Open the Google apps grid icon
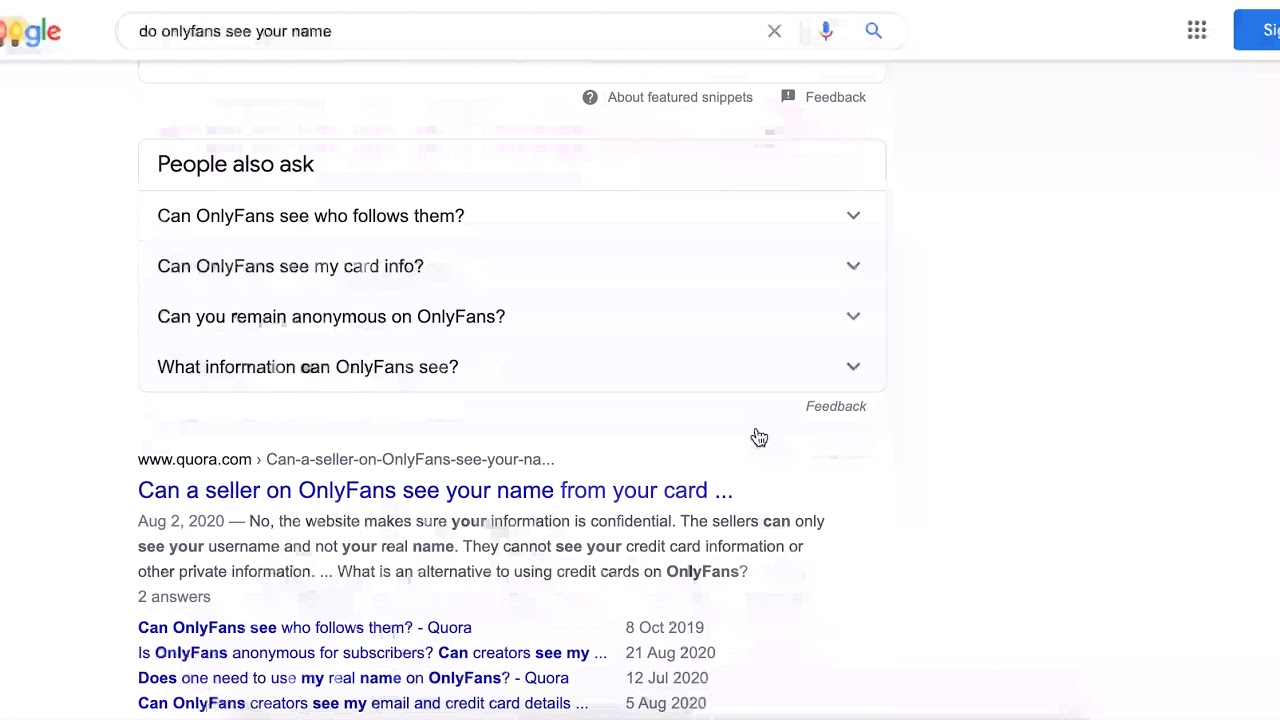The image size is (1280, 720). [1197, 31]
